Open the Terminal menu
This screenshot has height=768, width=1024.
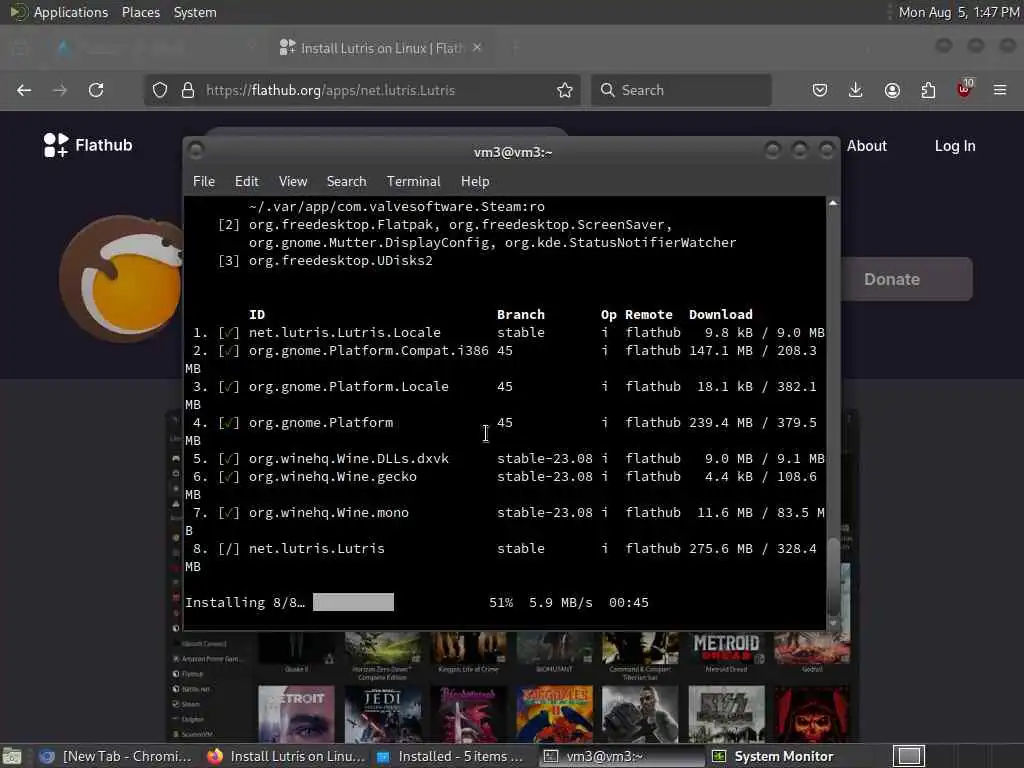coord(413,182)
